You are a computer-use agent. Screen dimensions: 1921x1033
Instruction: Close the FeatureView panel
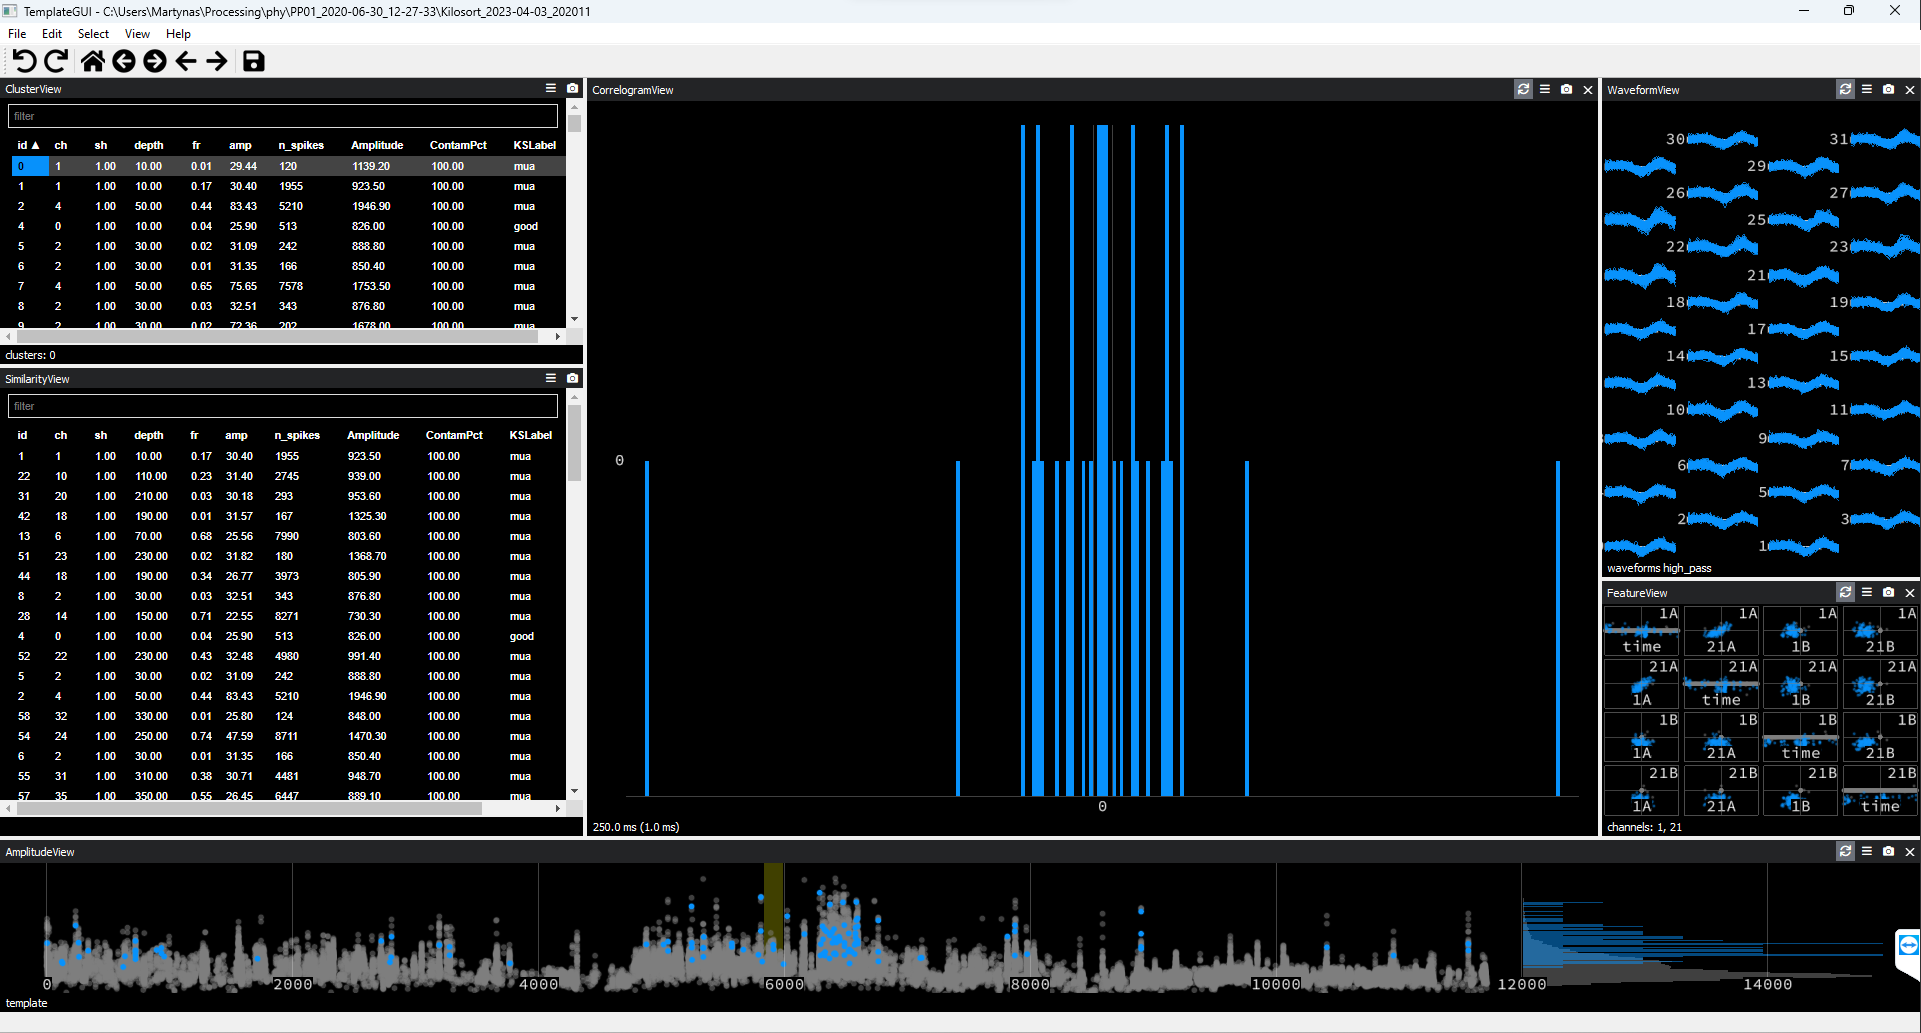(x=1910, y=593)
